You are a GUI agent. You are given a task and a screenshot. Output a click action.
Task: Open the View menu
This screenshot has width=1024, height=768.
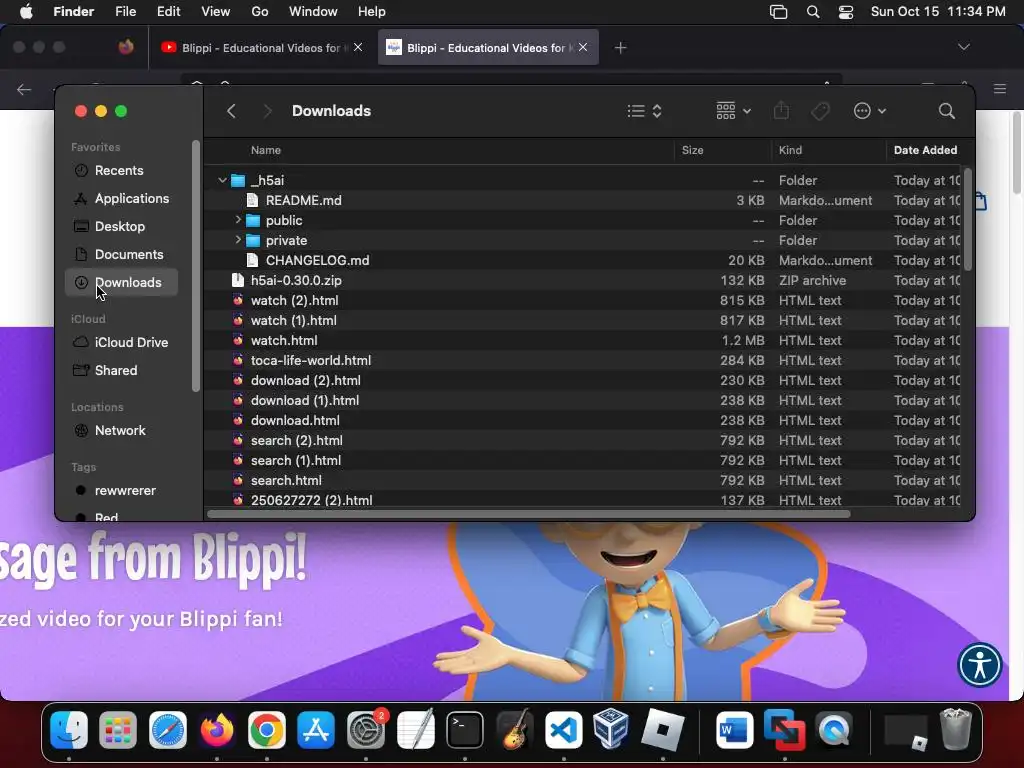click(216, 12)
